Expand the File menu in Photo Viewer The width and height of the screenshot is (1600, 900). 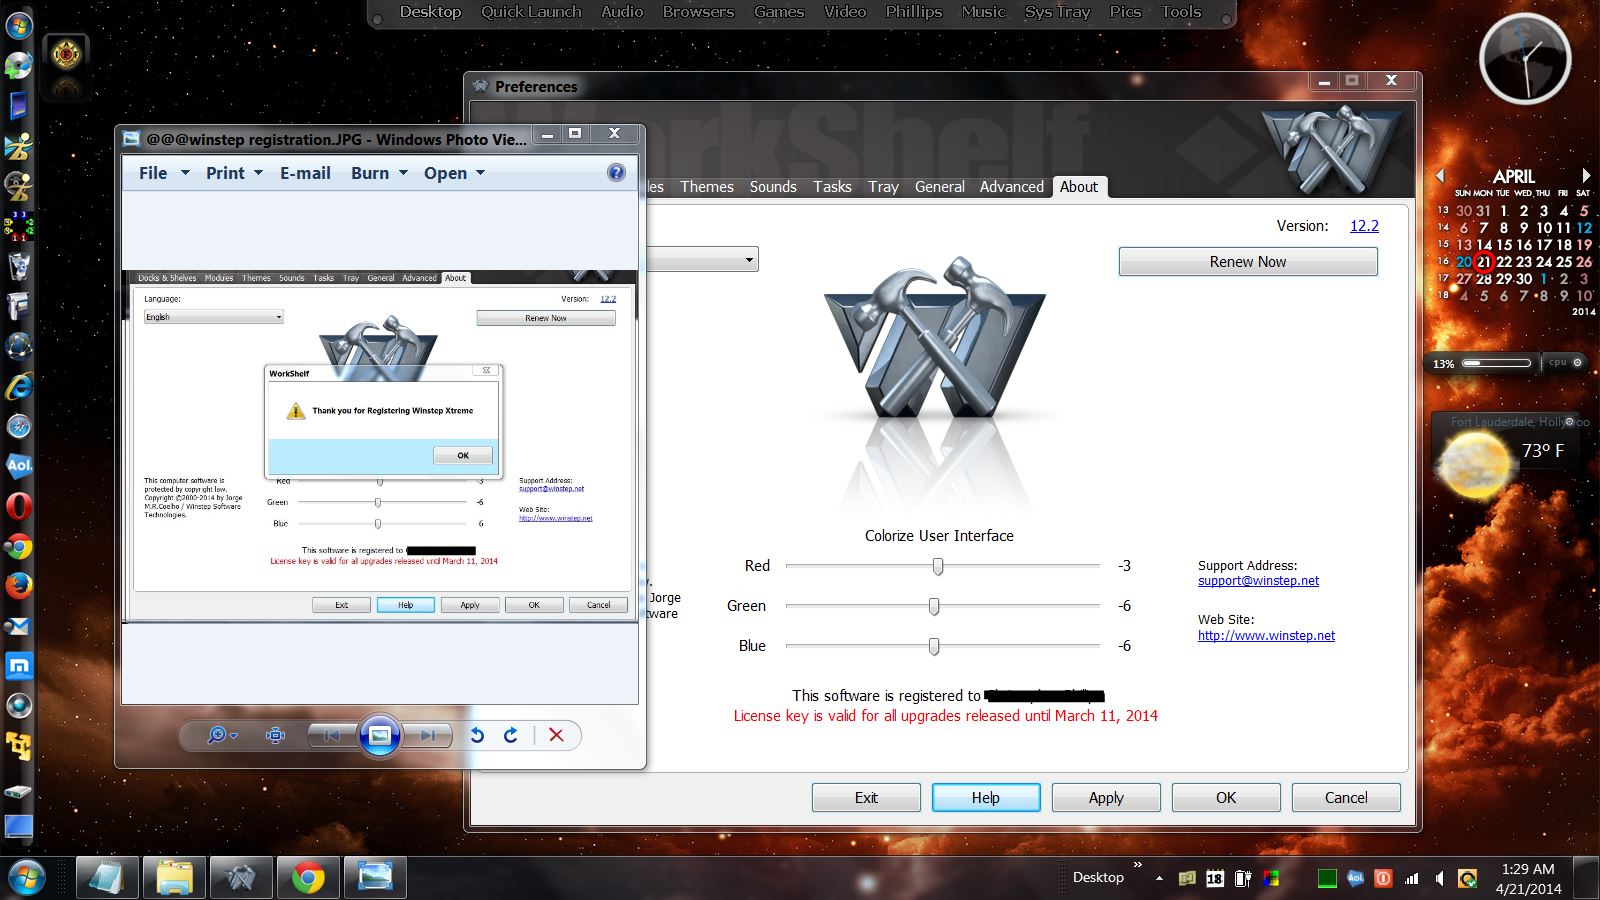(163, 173)
